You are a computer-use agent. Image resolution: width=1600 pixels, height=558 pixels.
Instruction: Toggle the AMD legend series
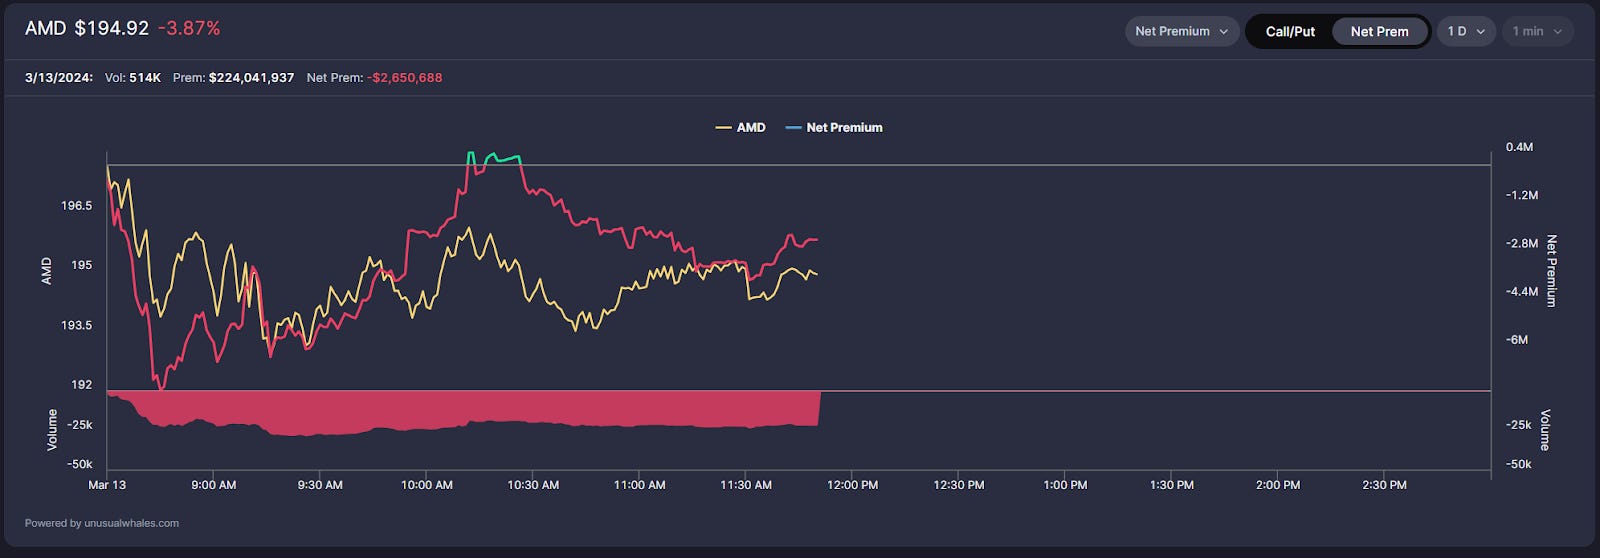tap(740, 127)
